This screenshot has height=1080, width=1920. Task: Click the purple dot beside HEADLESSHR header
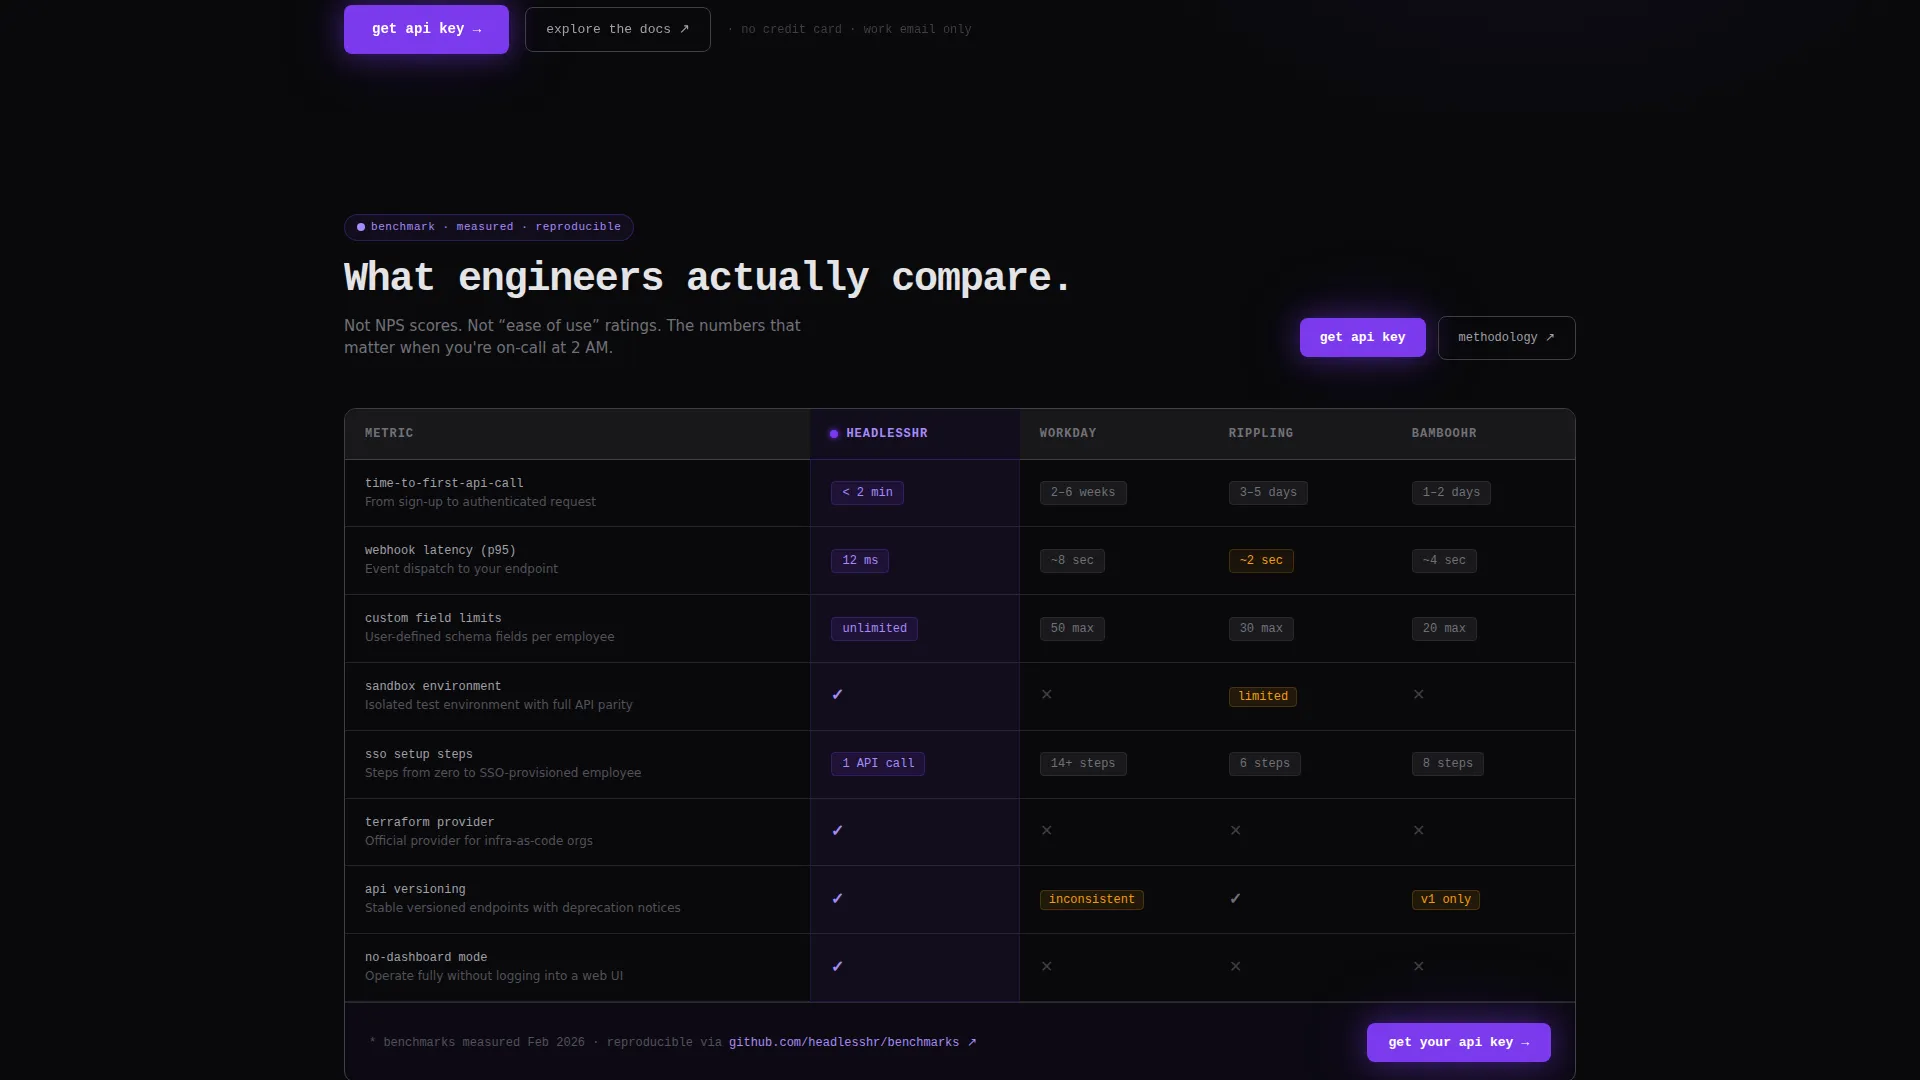834,434
